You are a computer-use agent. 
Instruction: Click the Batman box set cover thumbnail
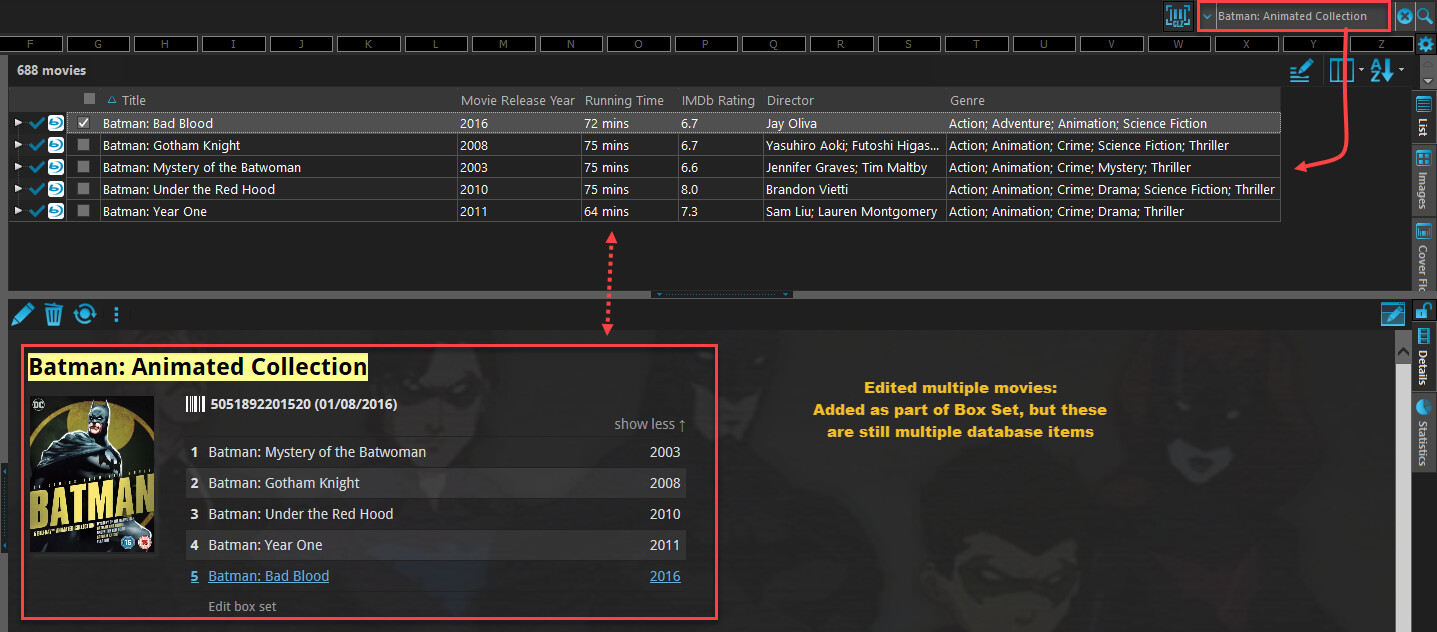coord(92,473)
